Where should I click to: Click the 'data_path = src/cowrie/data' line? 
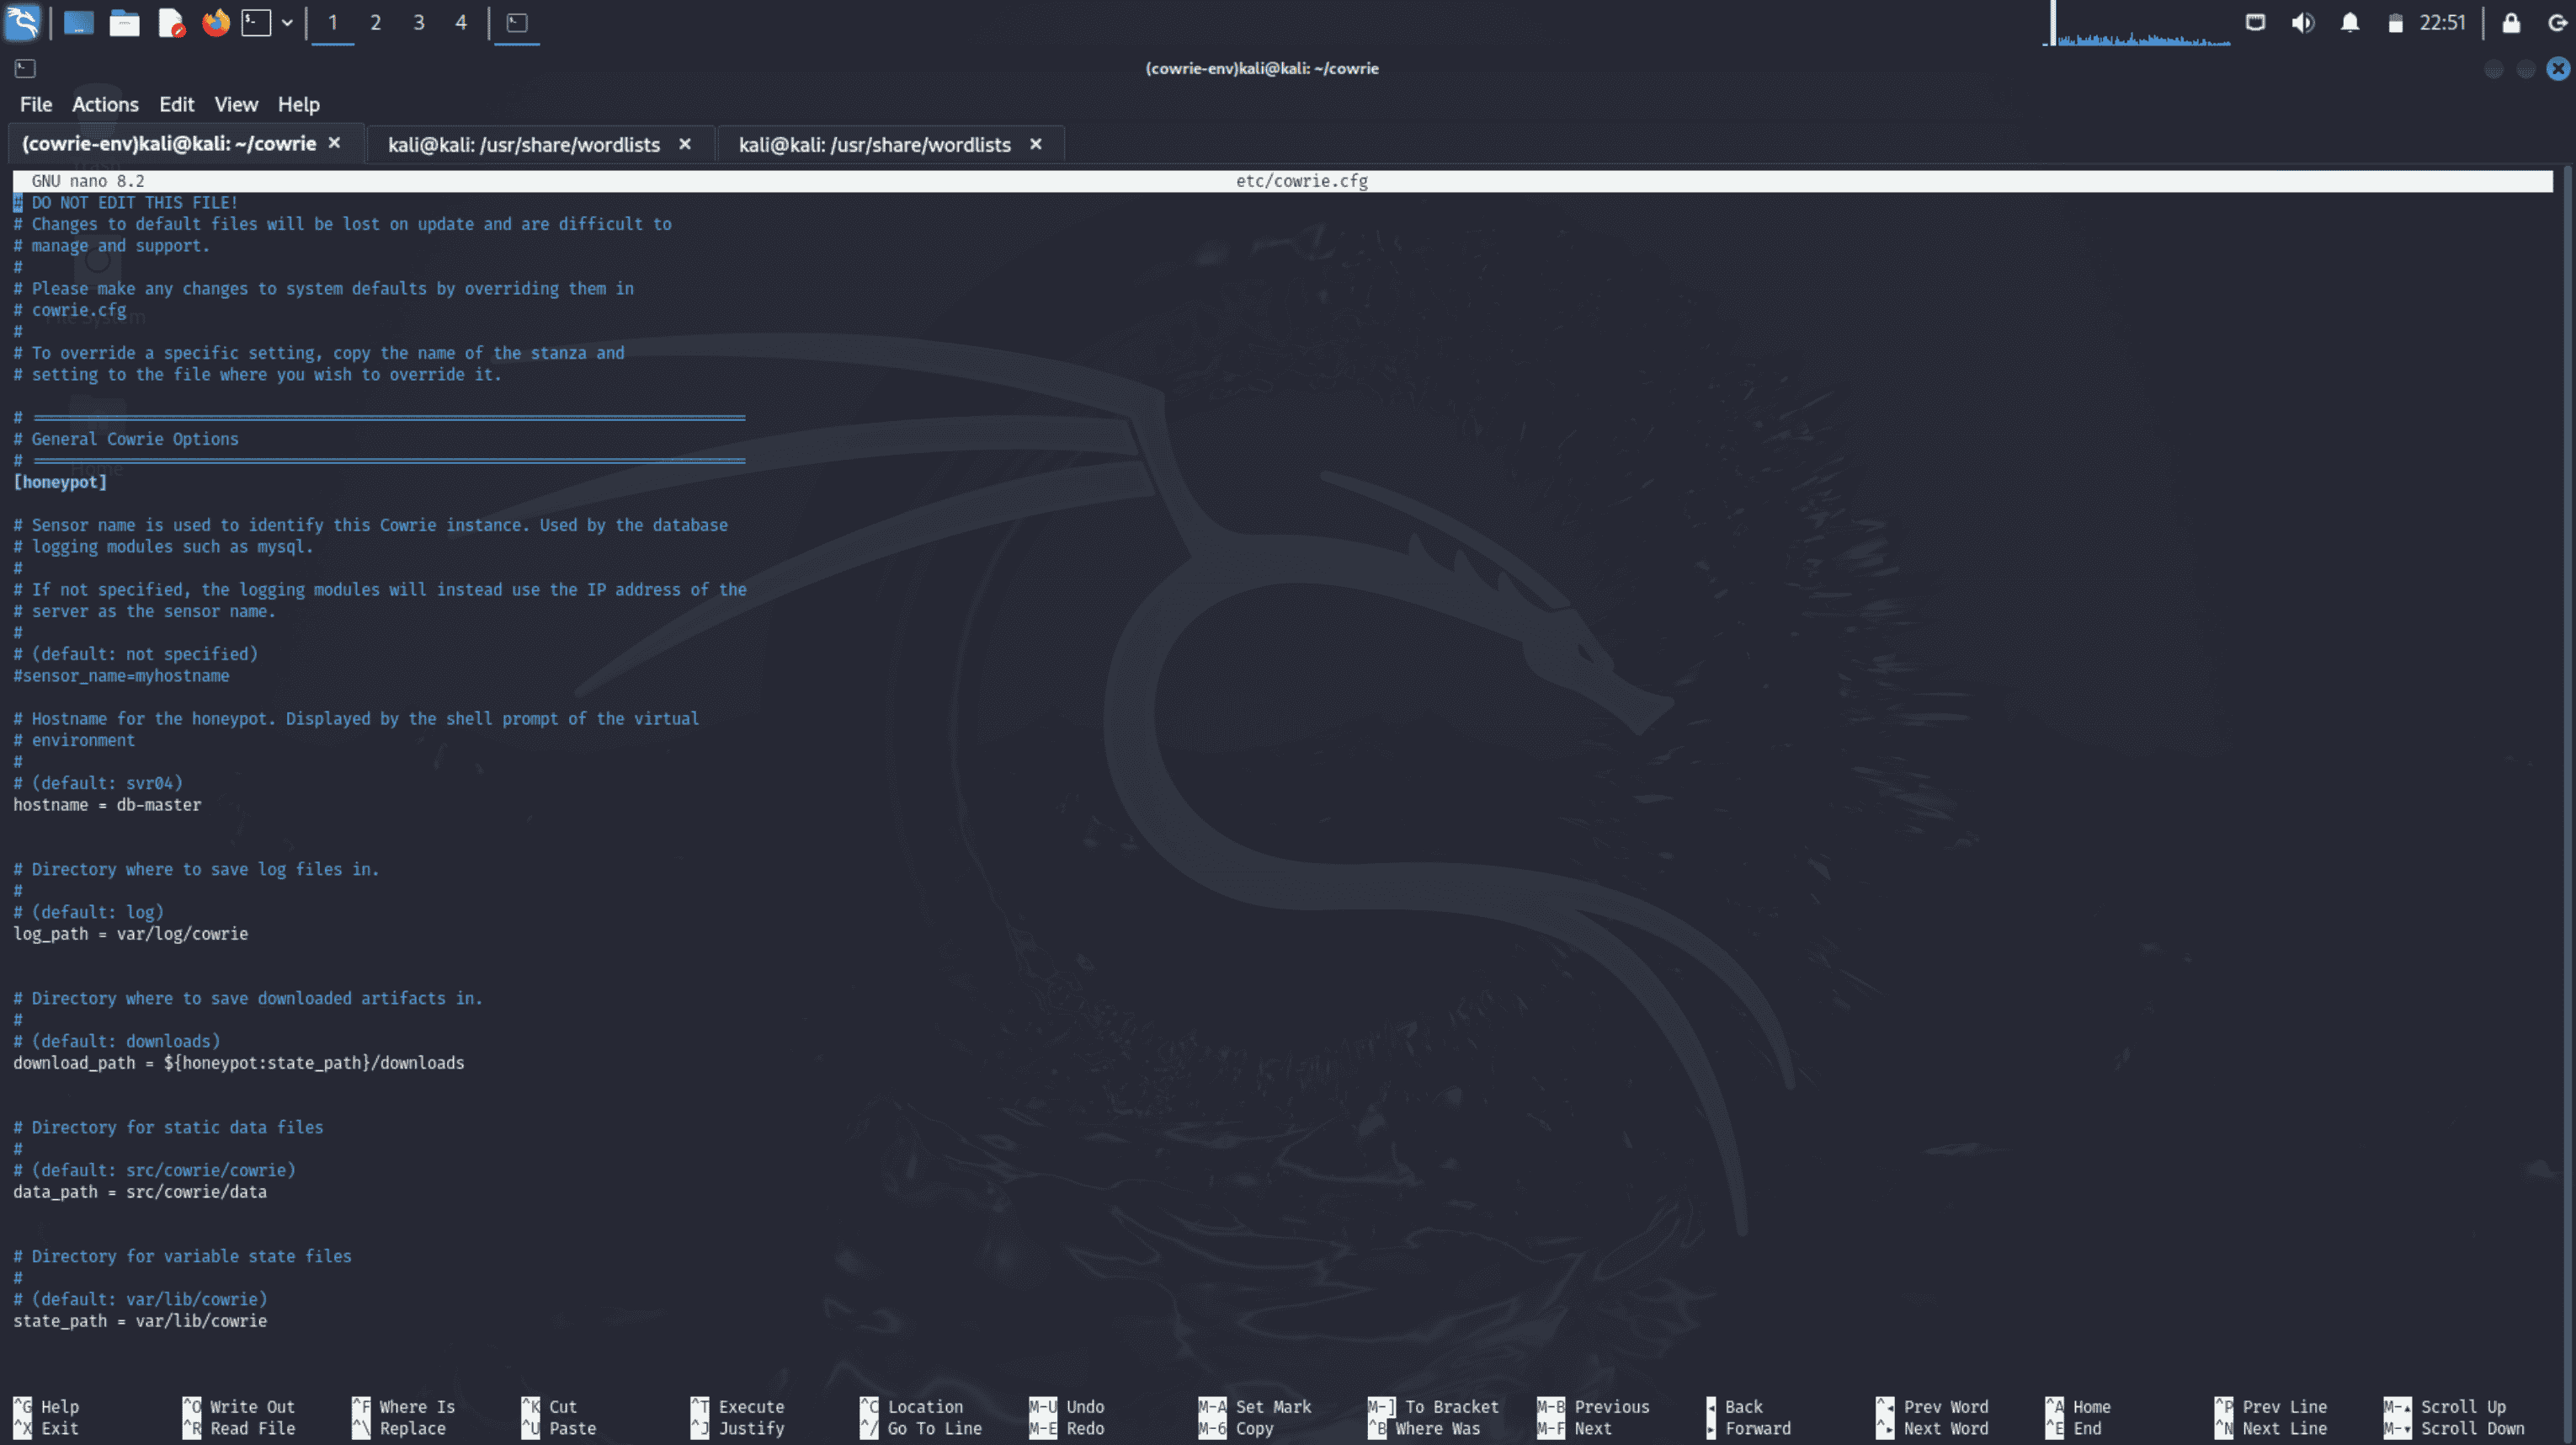140,1192
